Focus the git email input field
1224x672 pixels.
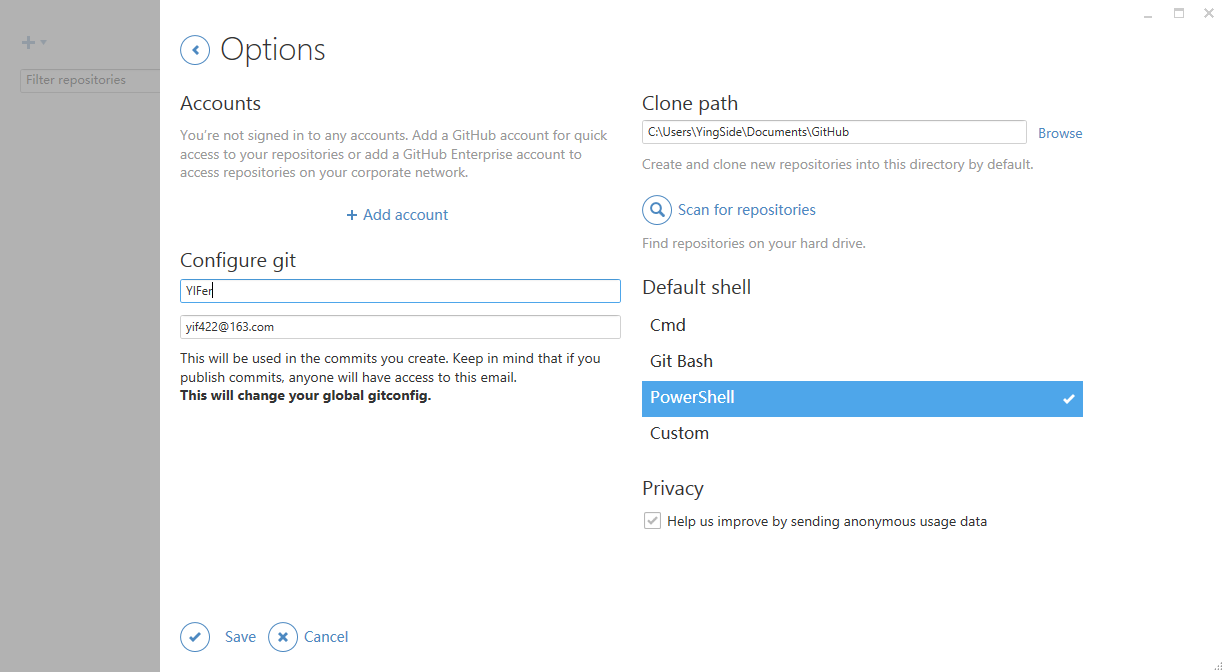400,327
